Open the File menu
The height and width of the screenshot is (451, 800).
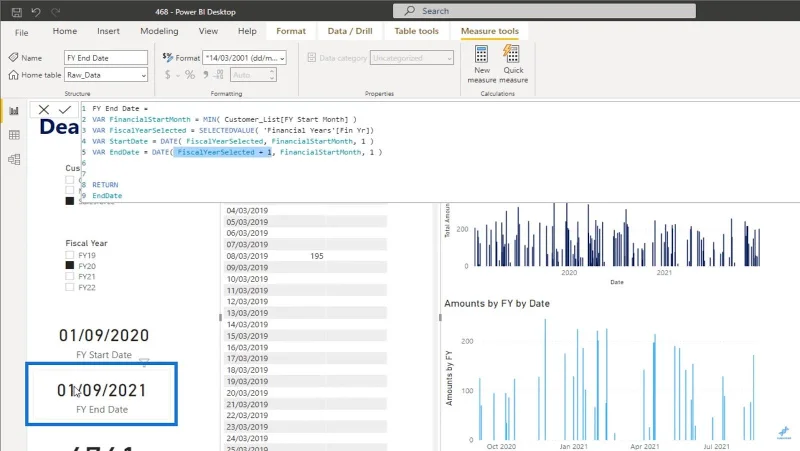(21, 33)
